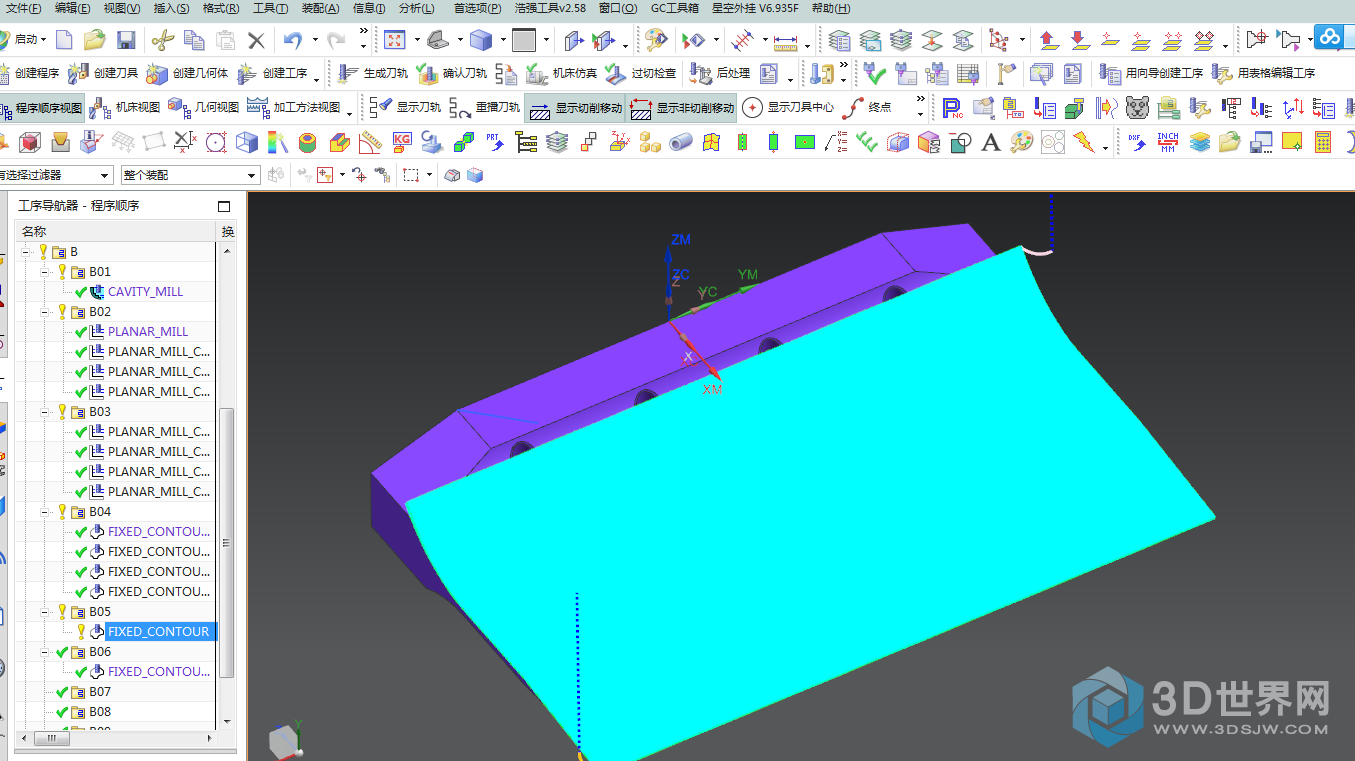1355x761 pixels.
Task: Click the 创建刀具 button
Action: click(x=103, y=74)
